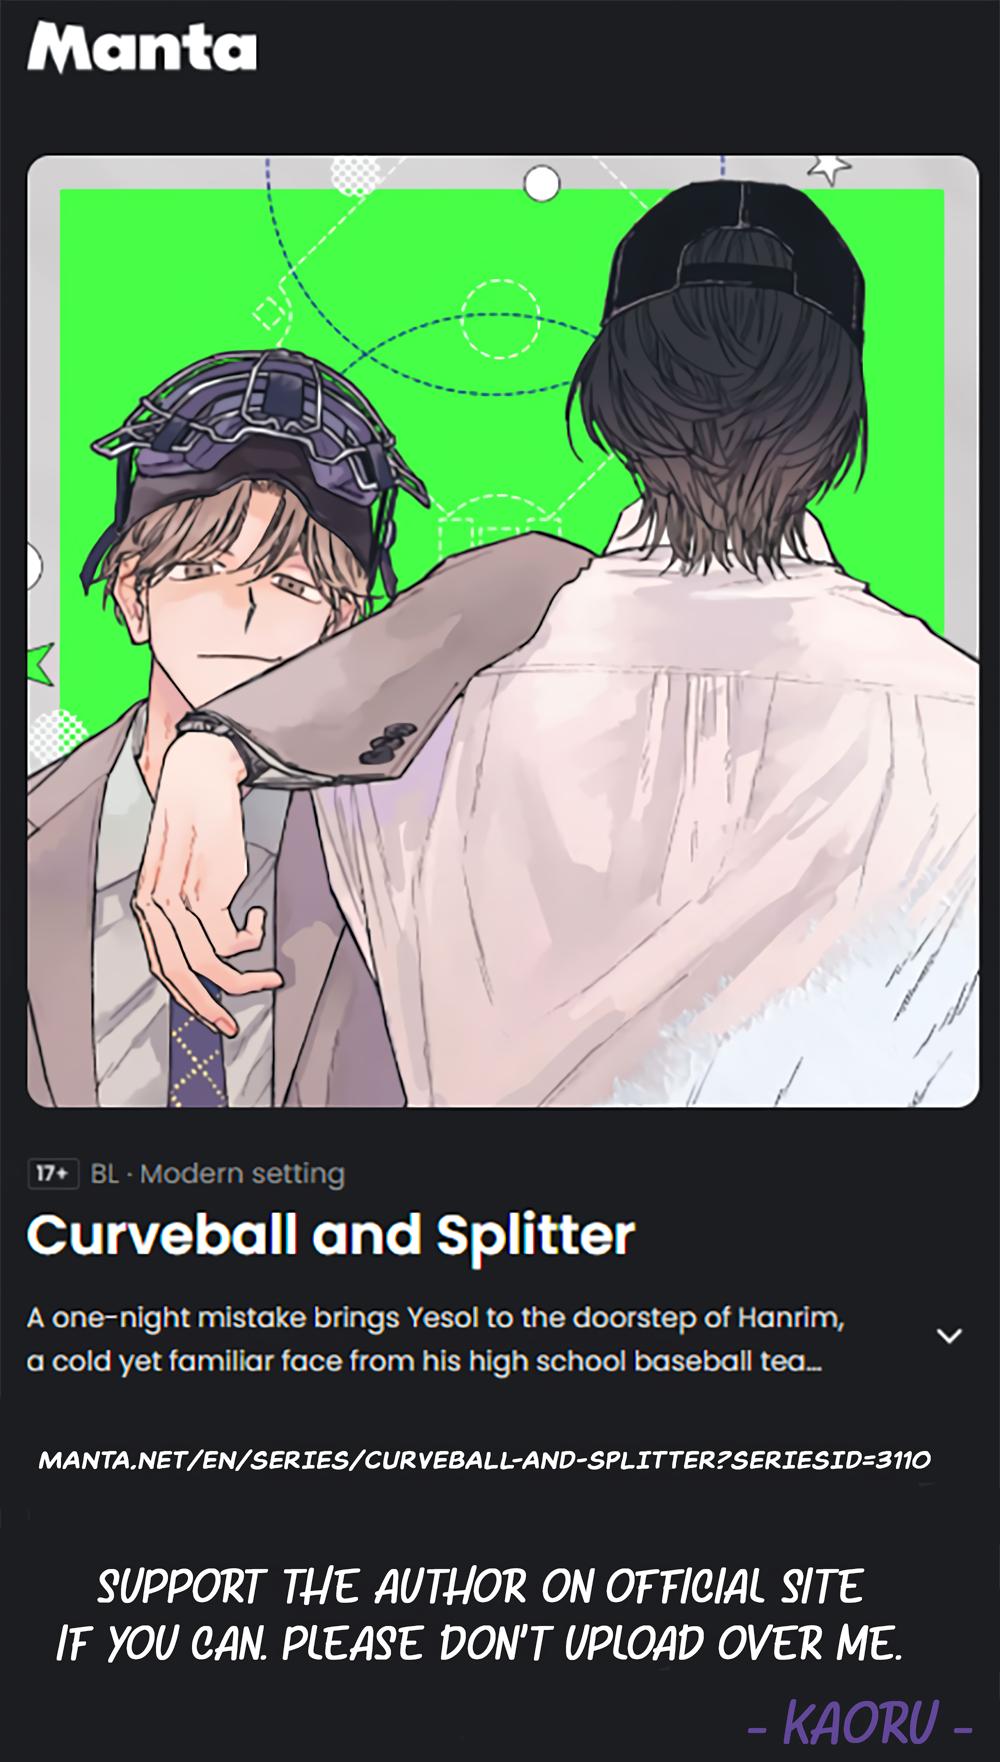The height and width of the screenshot is (1762, 1000).
Task: Click the Curveball and Splitter title
Action: [x=330, y=1235]
